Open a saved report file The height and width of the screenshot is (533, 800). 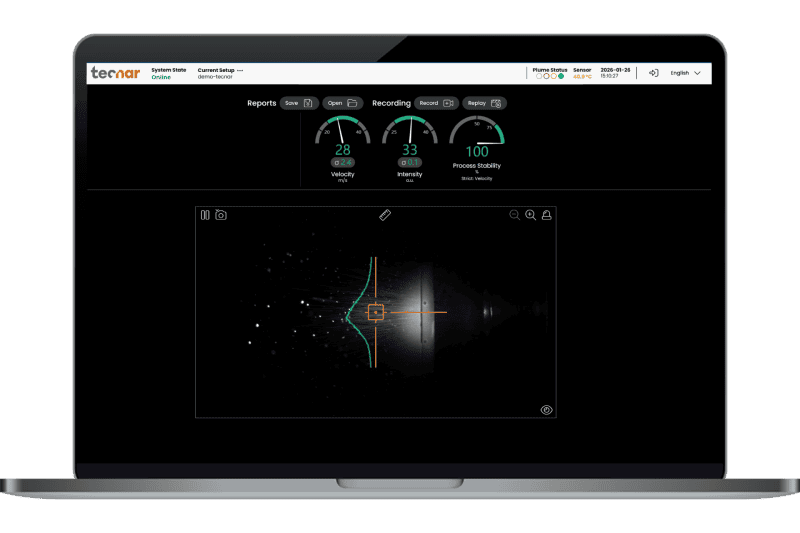click(342, 103)
